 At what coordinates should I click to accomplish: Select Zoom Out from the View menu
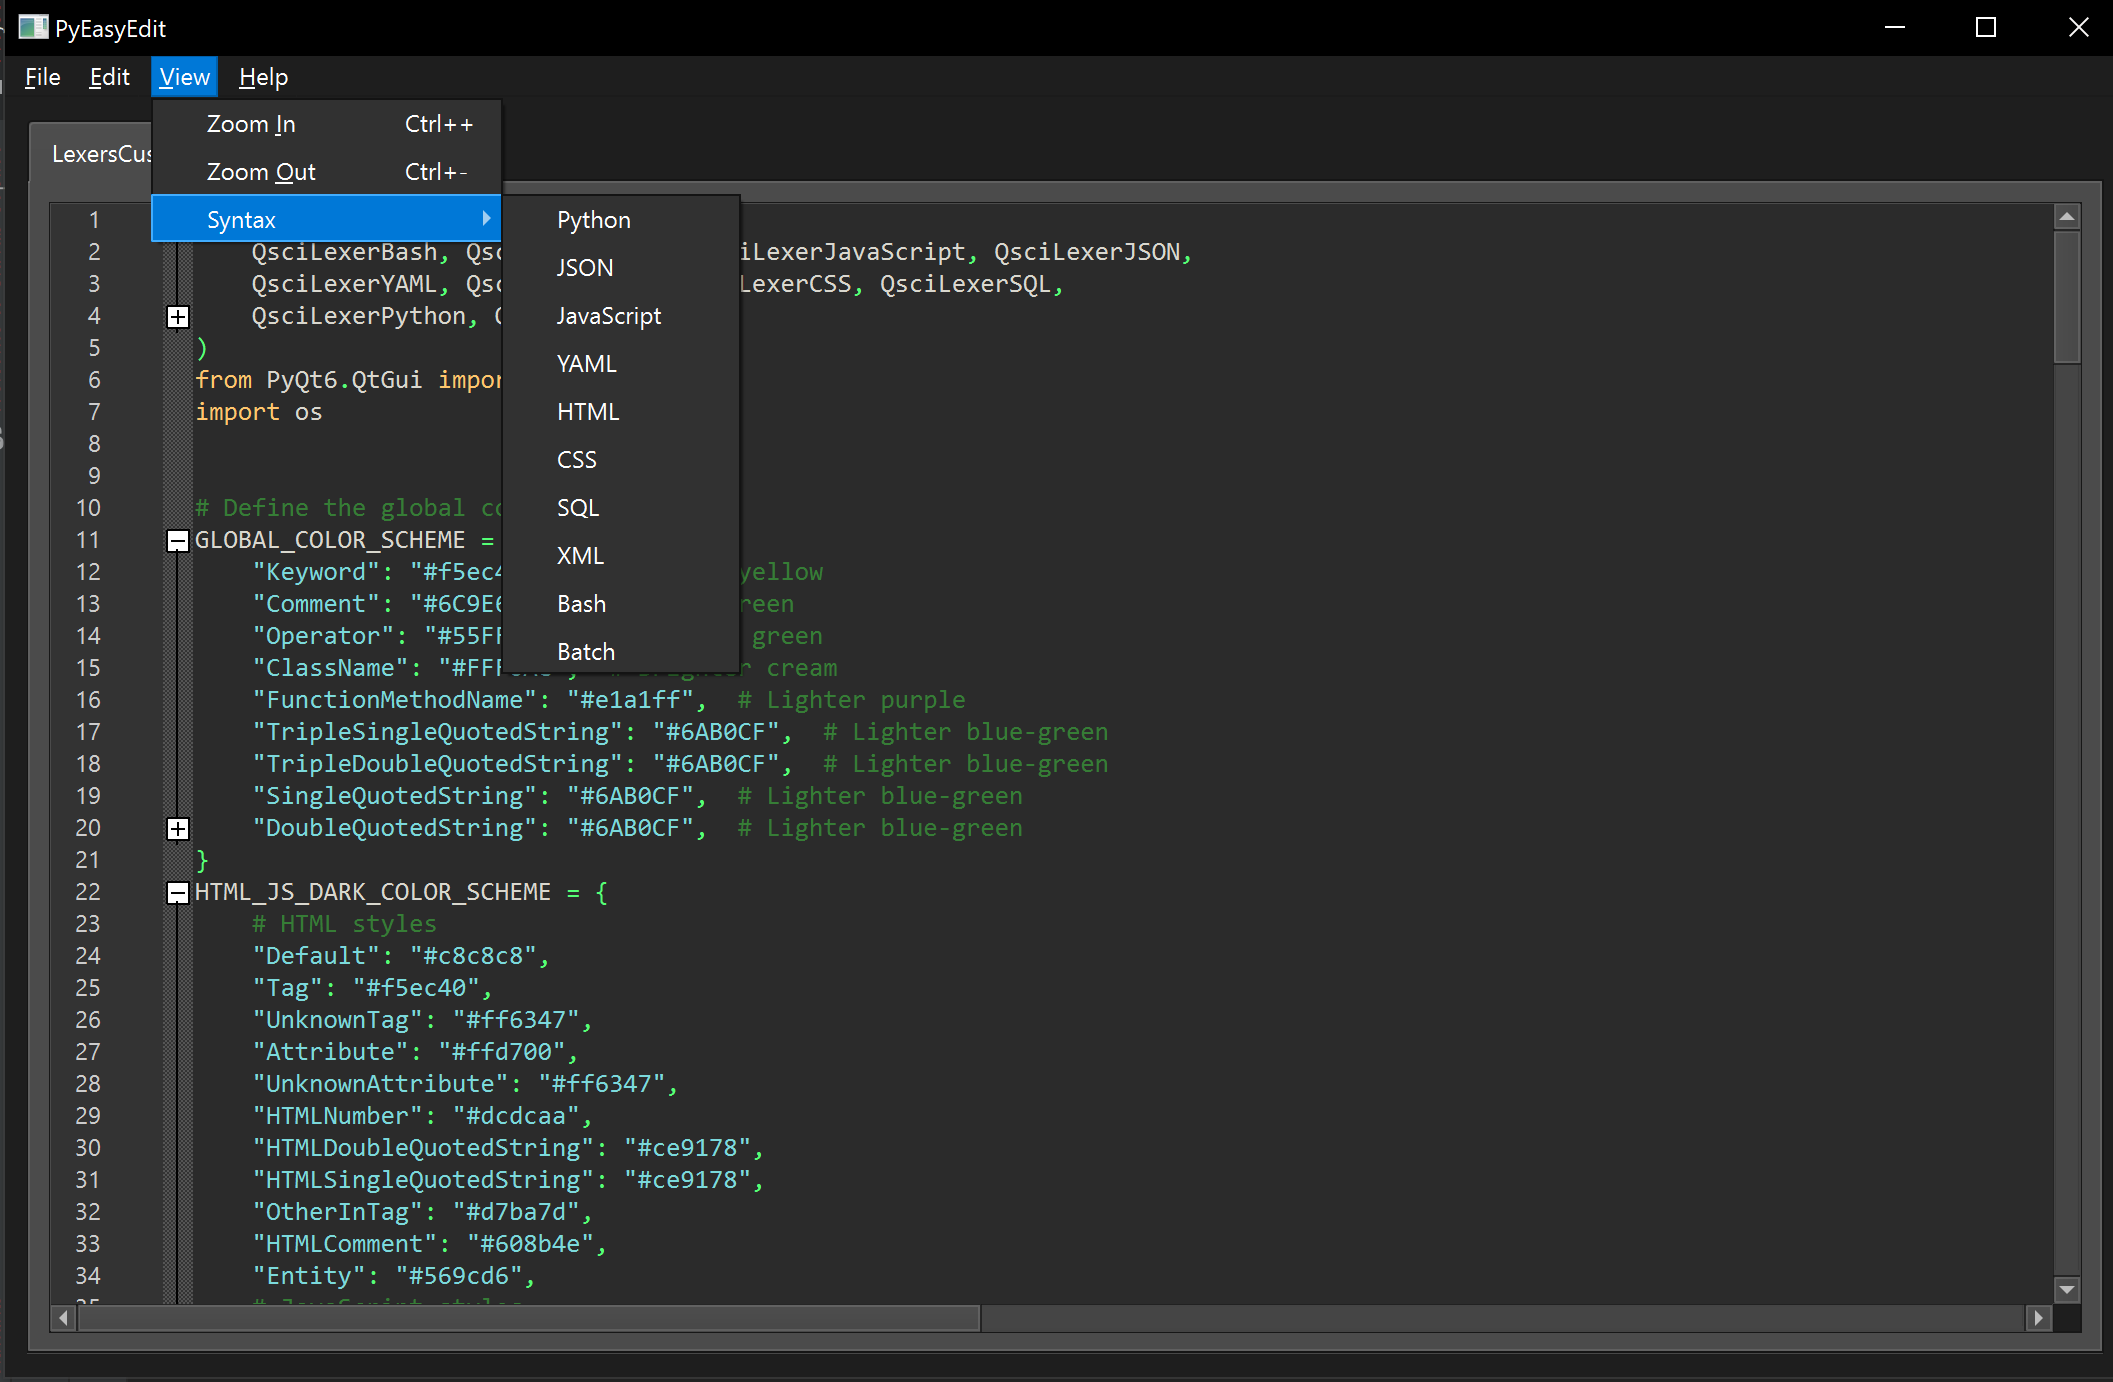(260, 171)
